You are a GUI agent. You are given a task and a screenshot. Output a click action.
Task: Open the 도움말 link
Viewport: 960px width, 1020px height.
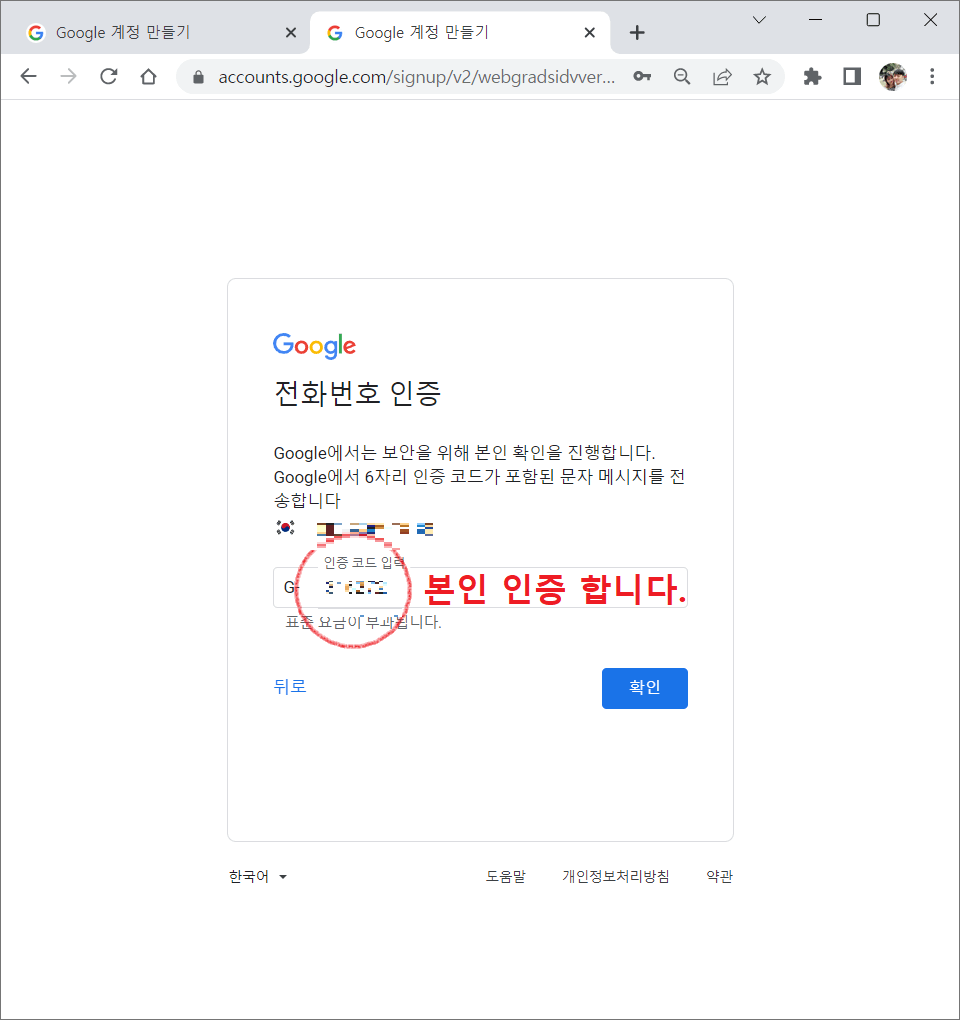tap(505, 877)
